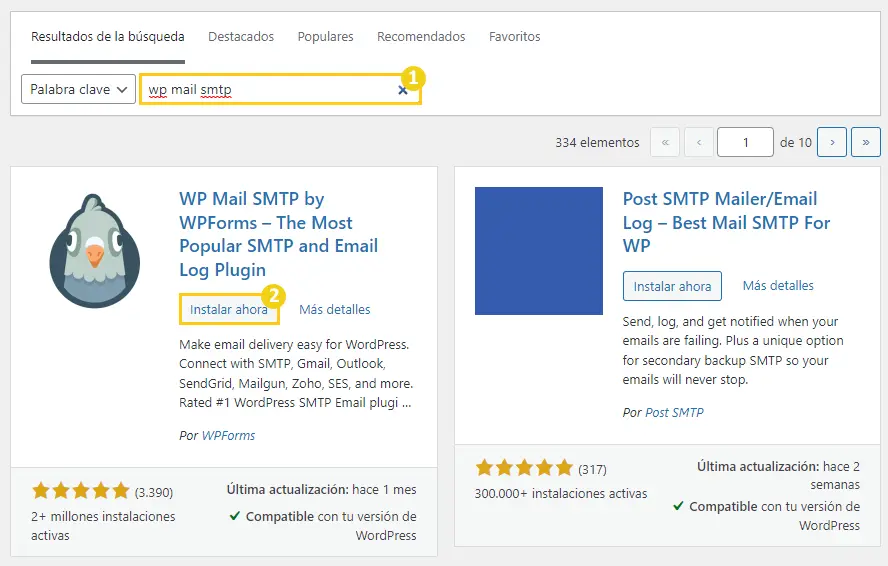Image resolution: width=888 pixels, height=566 pixels.
Task: Click the Post SMTP compatibility checkmark
Action: point(678,505)
